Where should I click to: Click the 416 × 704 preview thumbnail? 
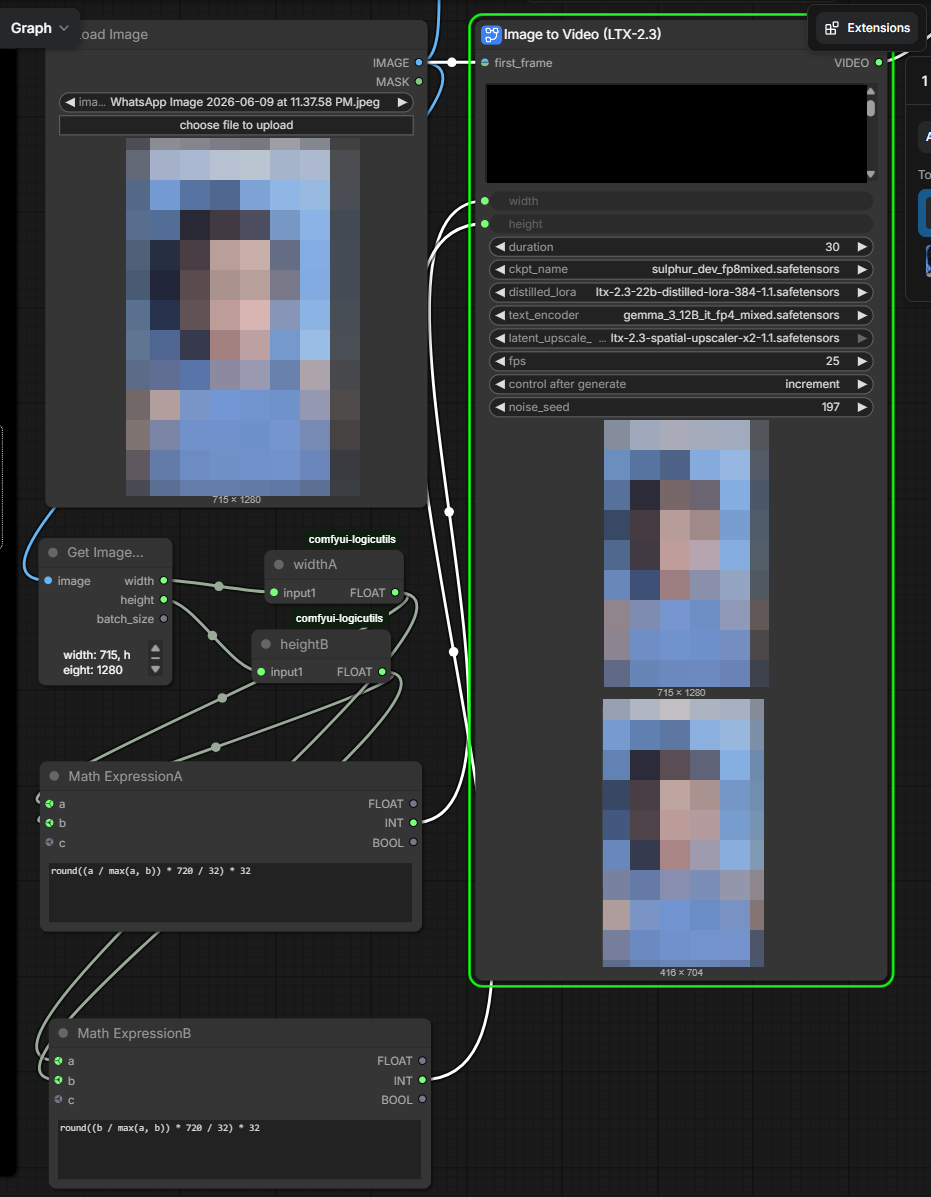point(683,833)
